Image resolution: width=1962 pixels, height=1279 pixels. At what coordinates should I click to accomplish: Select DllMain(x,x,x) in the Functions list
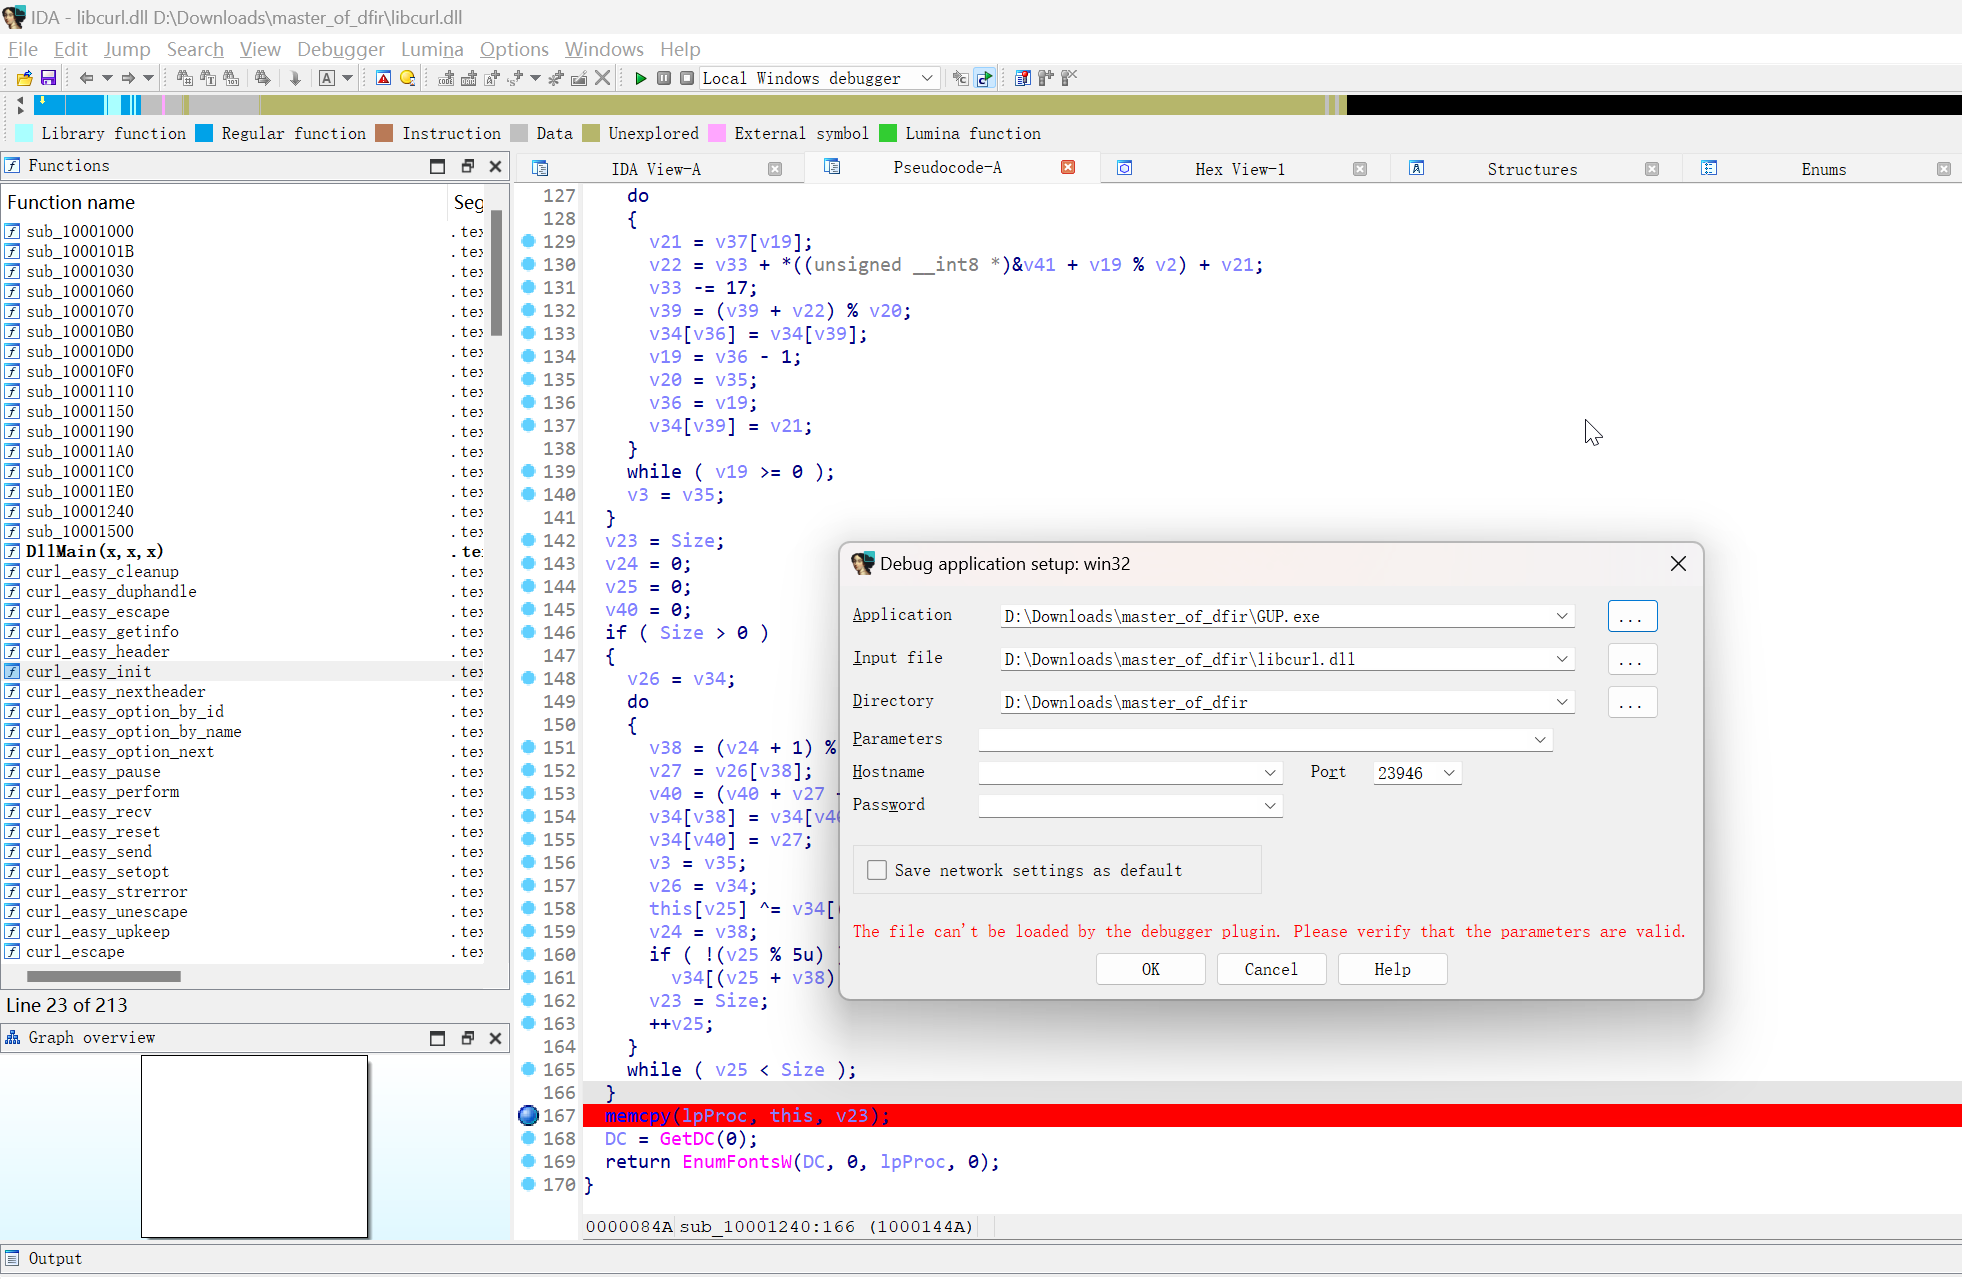pos(94,551)
